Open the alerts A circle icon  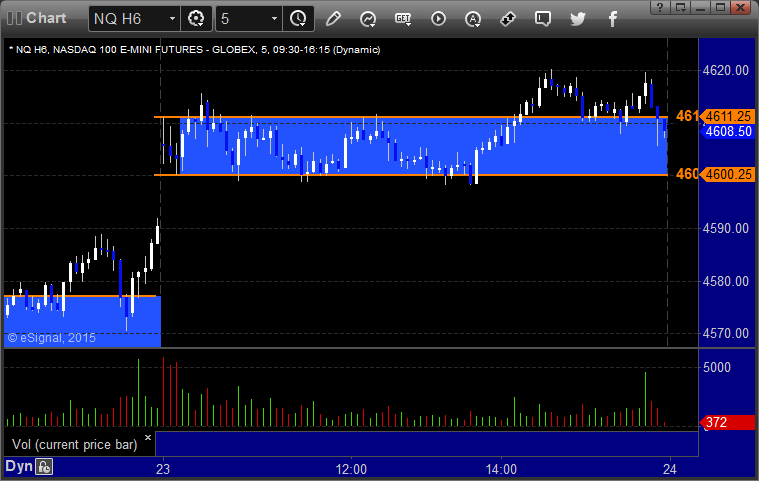coord(473,19)
